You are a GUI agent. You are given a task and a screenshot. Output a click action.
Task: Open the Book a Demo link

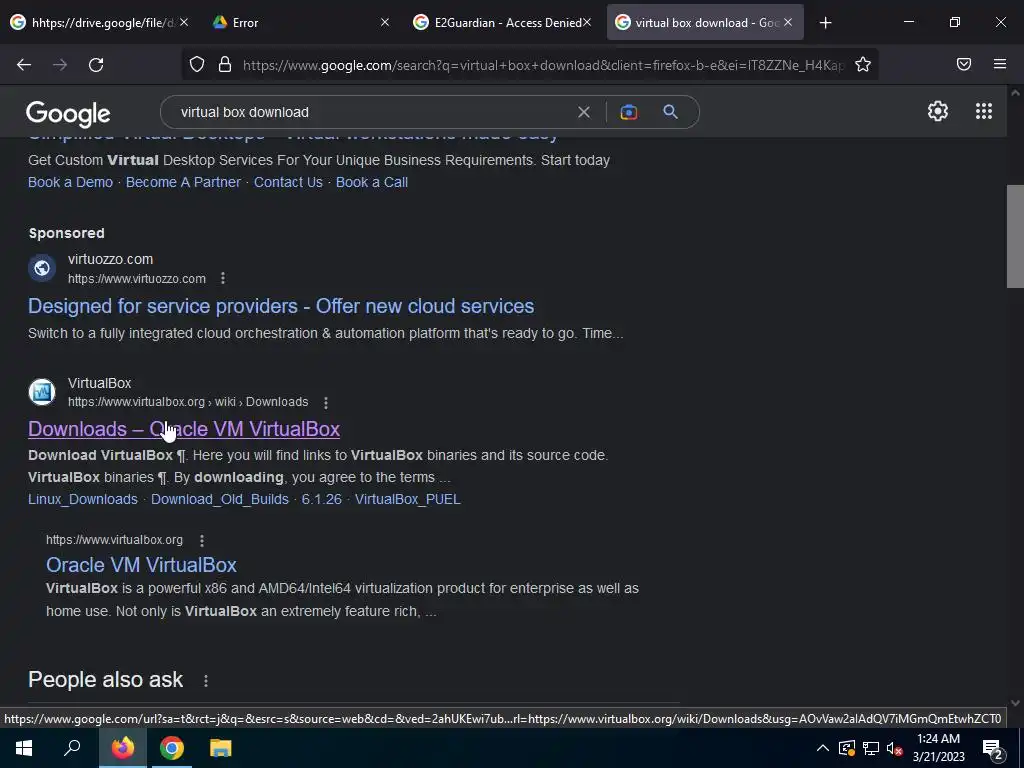(71, 182)
